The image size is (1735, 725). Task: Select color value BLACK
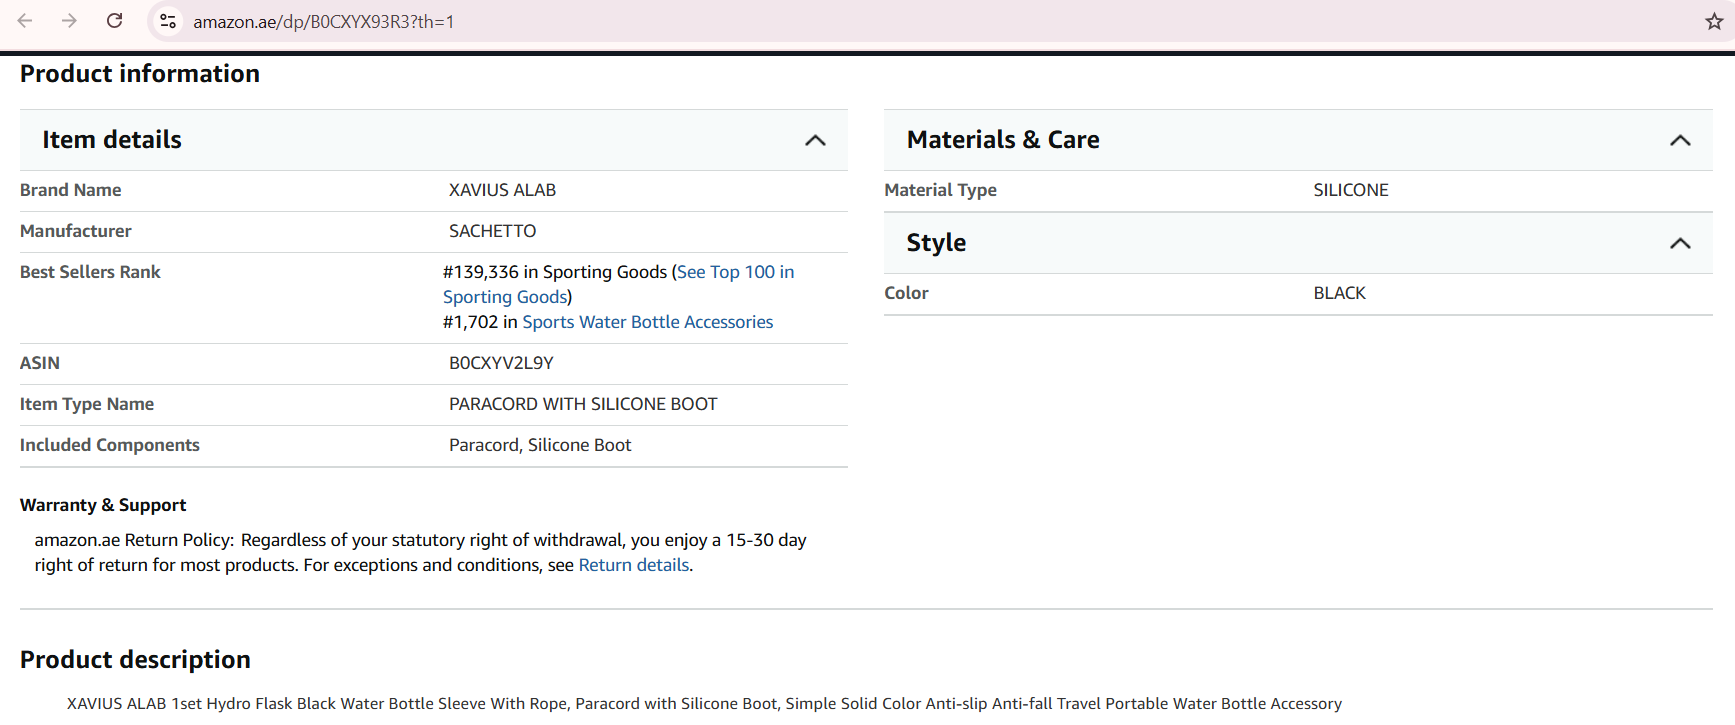[x=1339, y=293]
